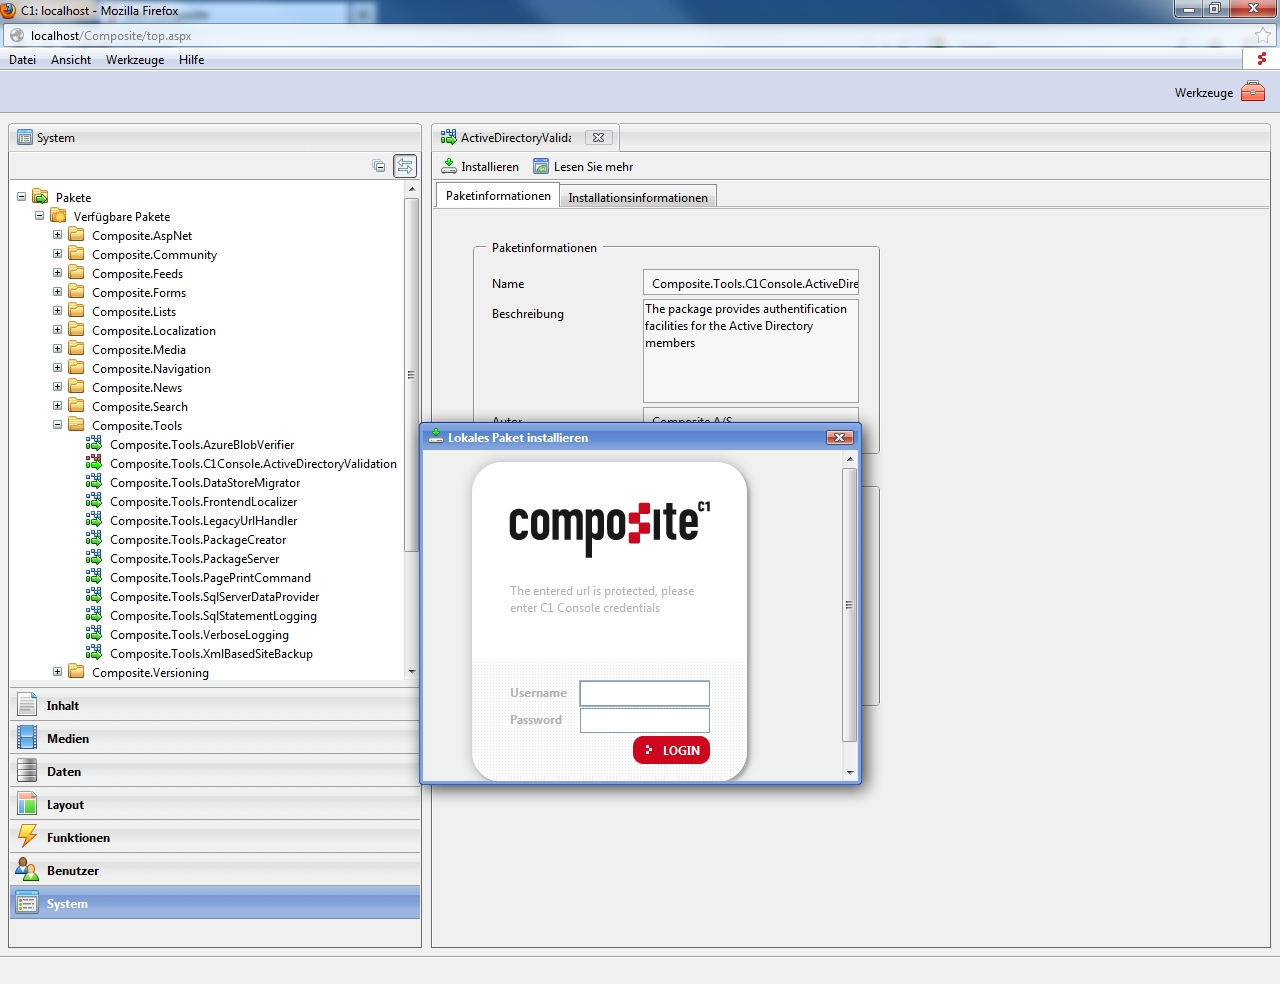Viewport: 1280px width, 984px height.
Task: Click the Lesen Sie mehr icon
Action: (541, 166)
